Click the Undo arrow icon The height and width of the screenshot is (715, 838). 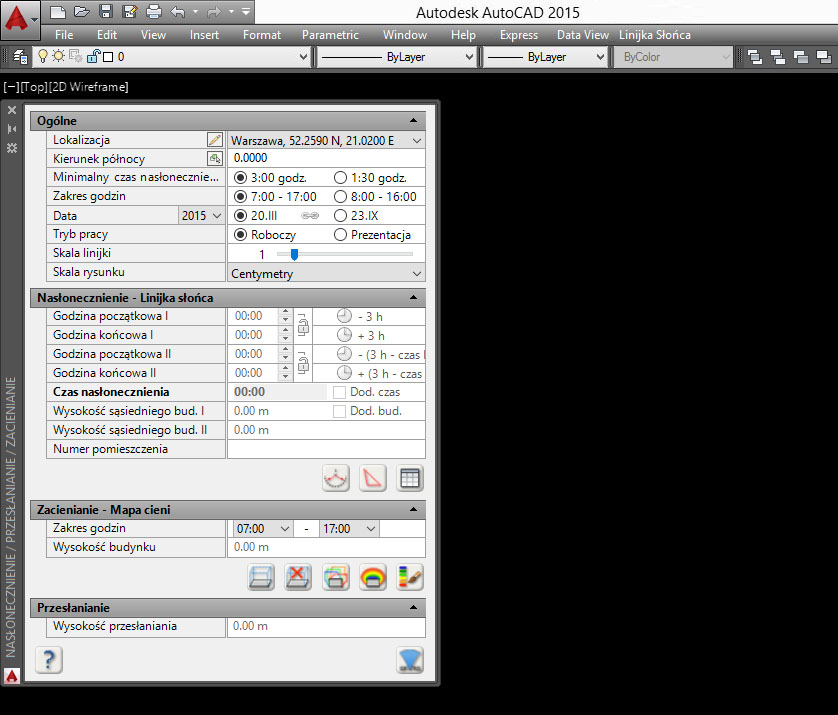178,12
